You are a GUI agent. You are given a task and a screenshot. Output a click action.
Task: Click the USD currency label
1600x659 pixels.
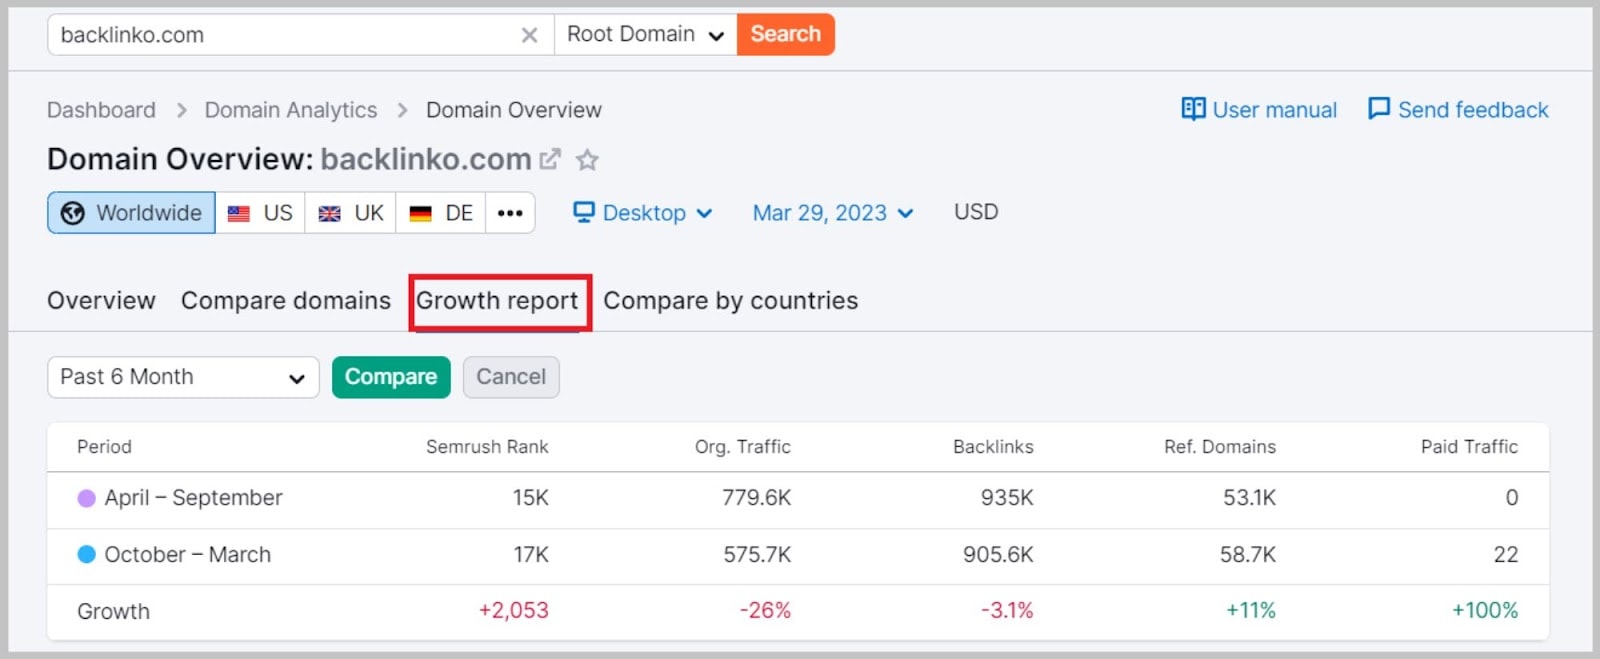[x=976, y=212]
